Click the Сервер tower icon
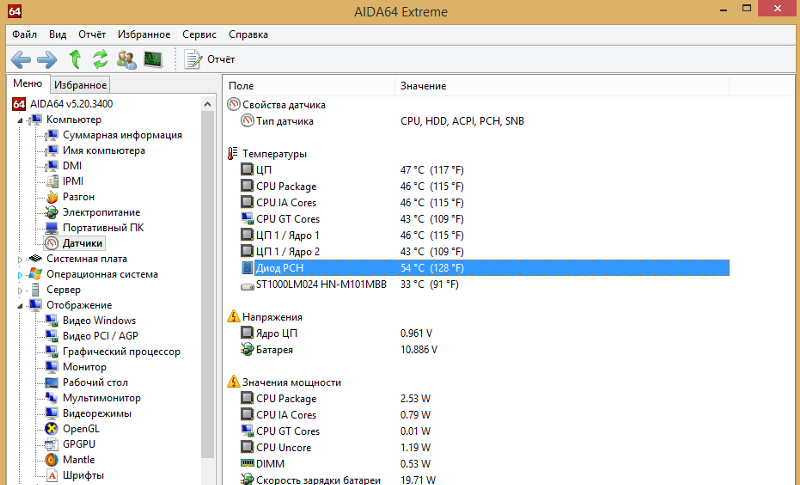Screen dimensions: 800x485 pyautogui.click(x=35, y=290)
